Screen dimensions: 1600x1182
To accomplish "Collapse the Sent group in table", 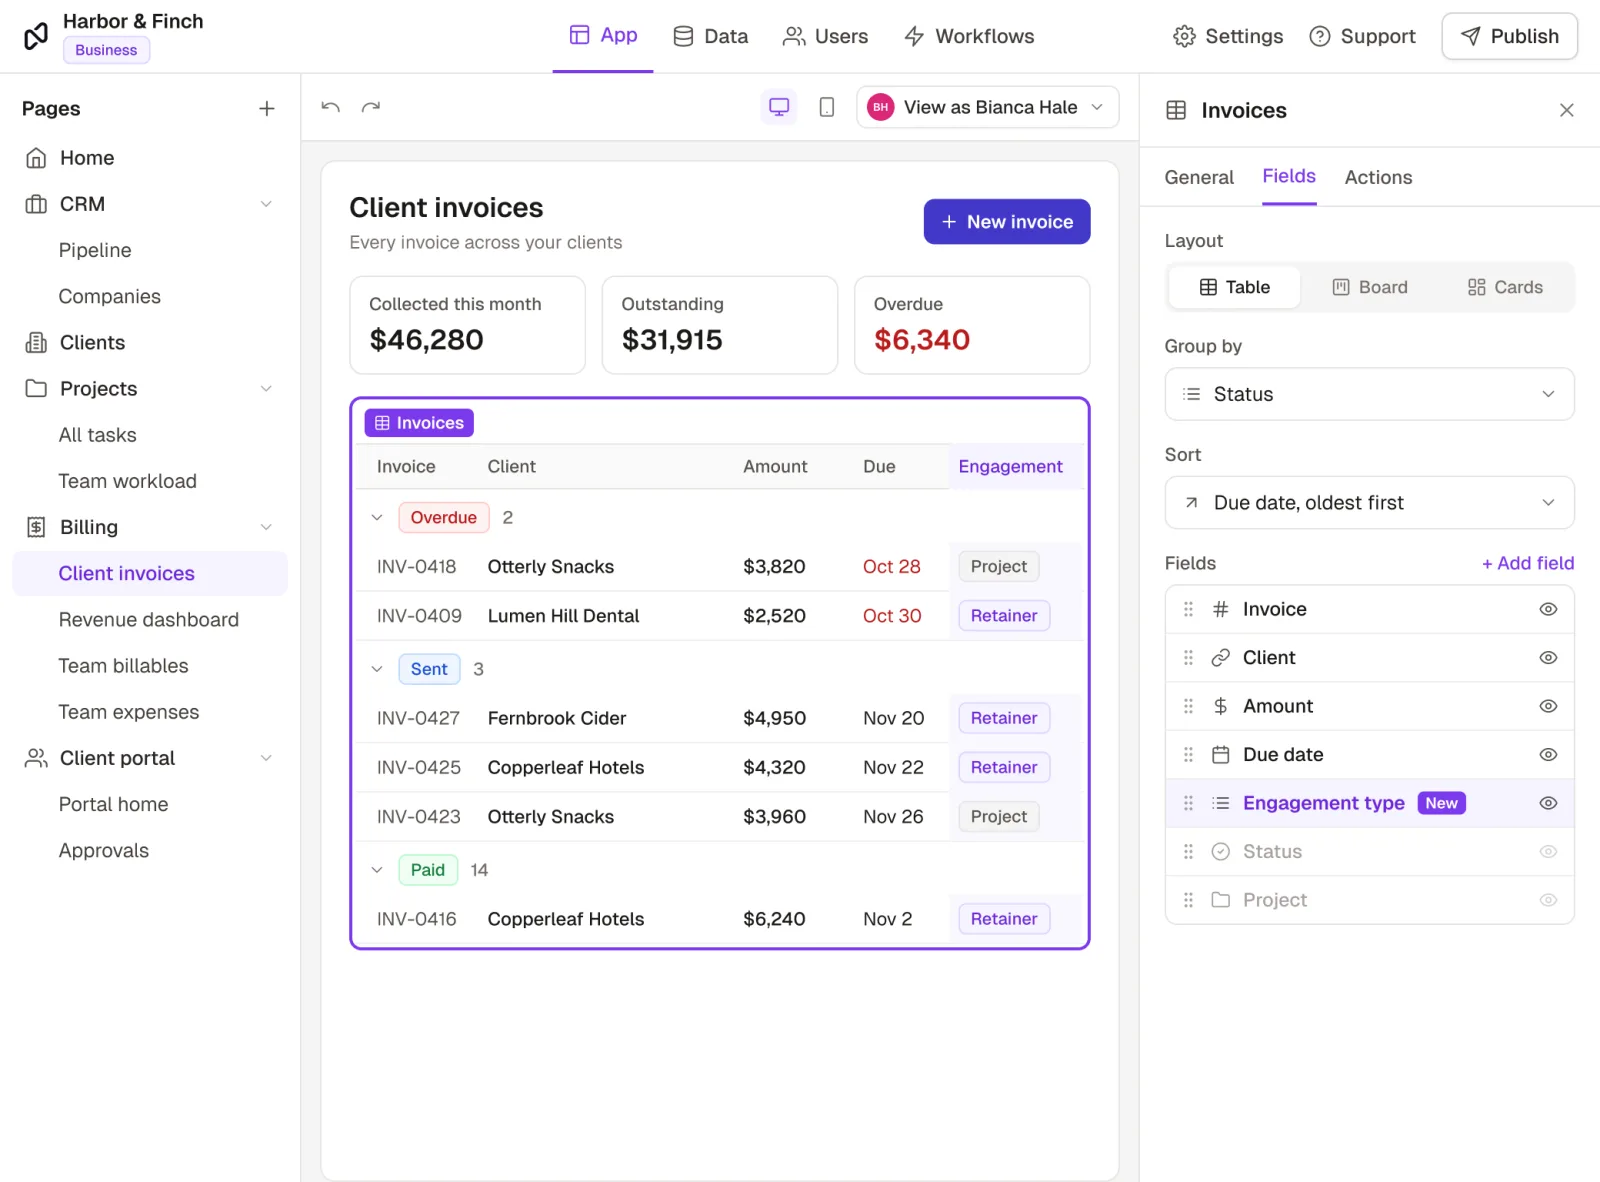I will click(377, 669).
